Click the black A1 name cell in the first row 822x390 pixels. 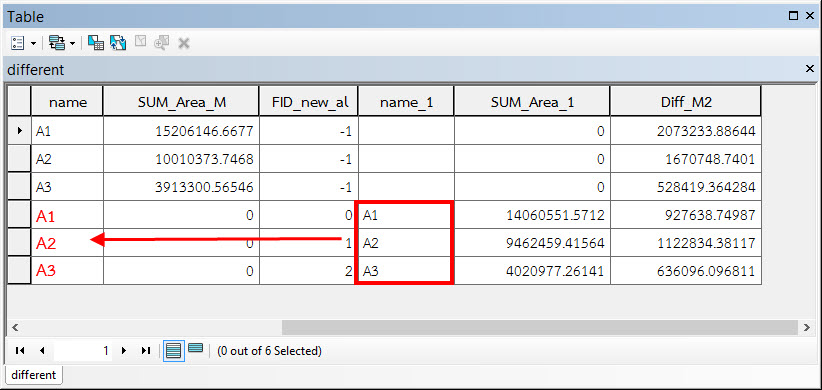click(67, 131)
